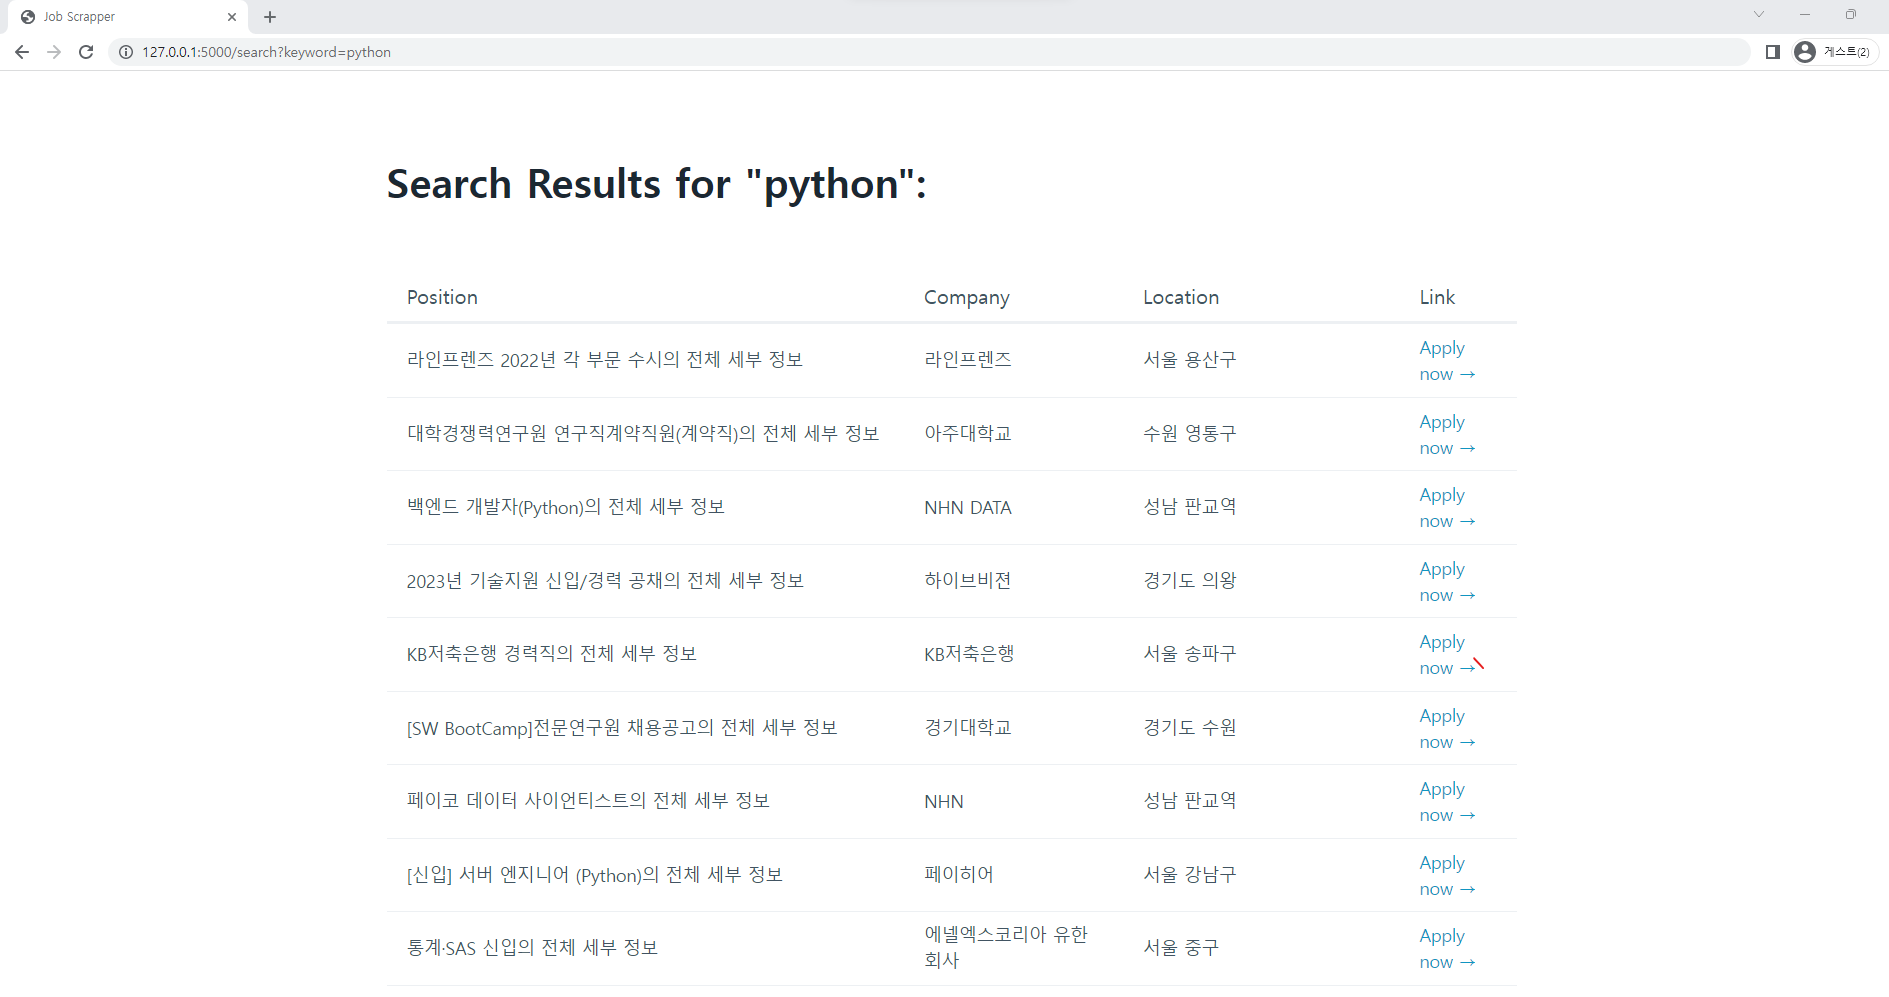The height and width of the screenshot is (997, 1889).
Task: Click the 하이브비젼 company cell
Action: (x=968, y=581)
